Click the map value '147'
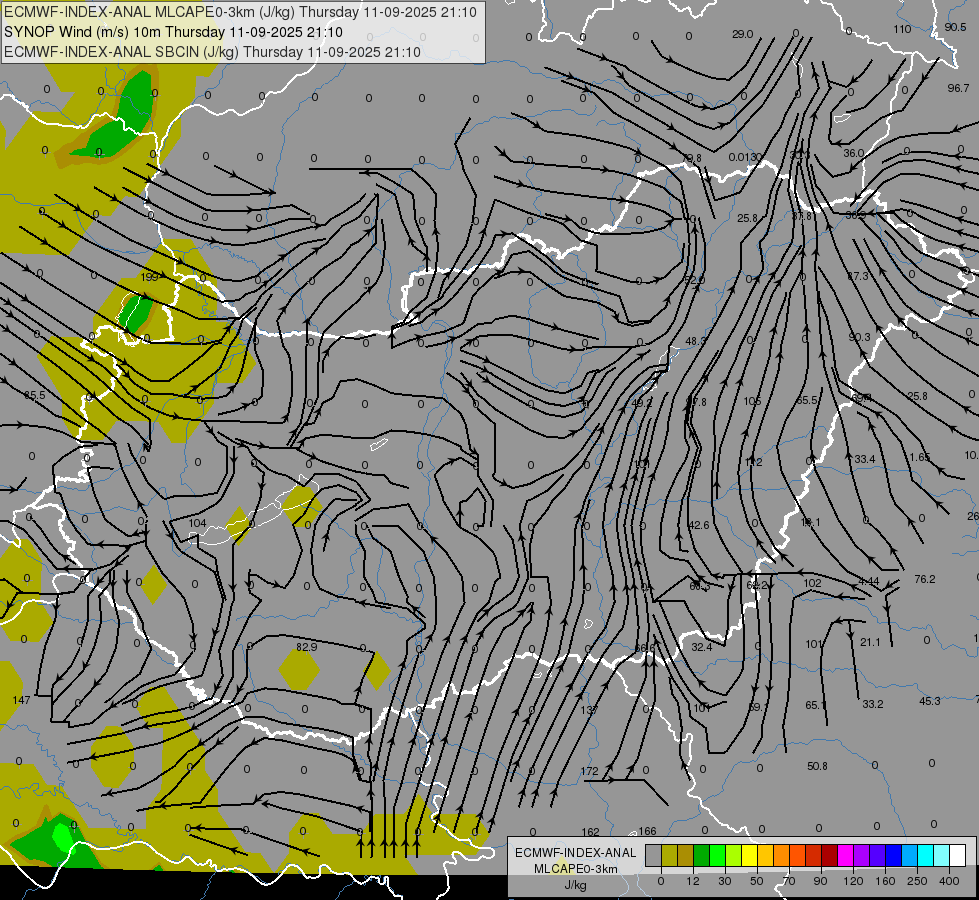 coord(21,700)
